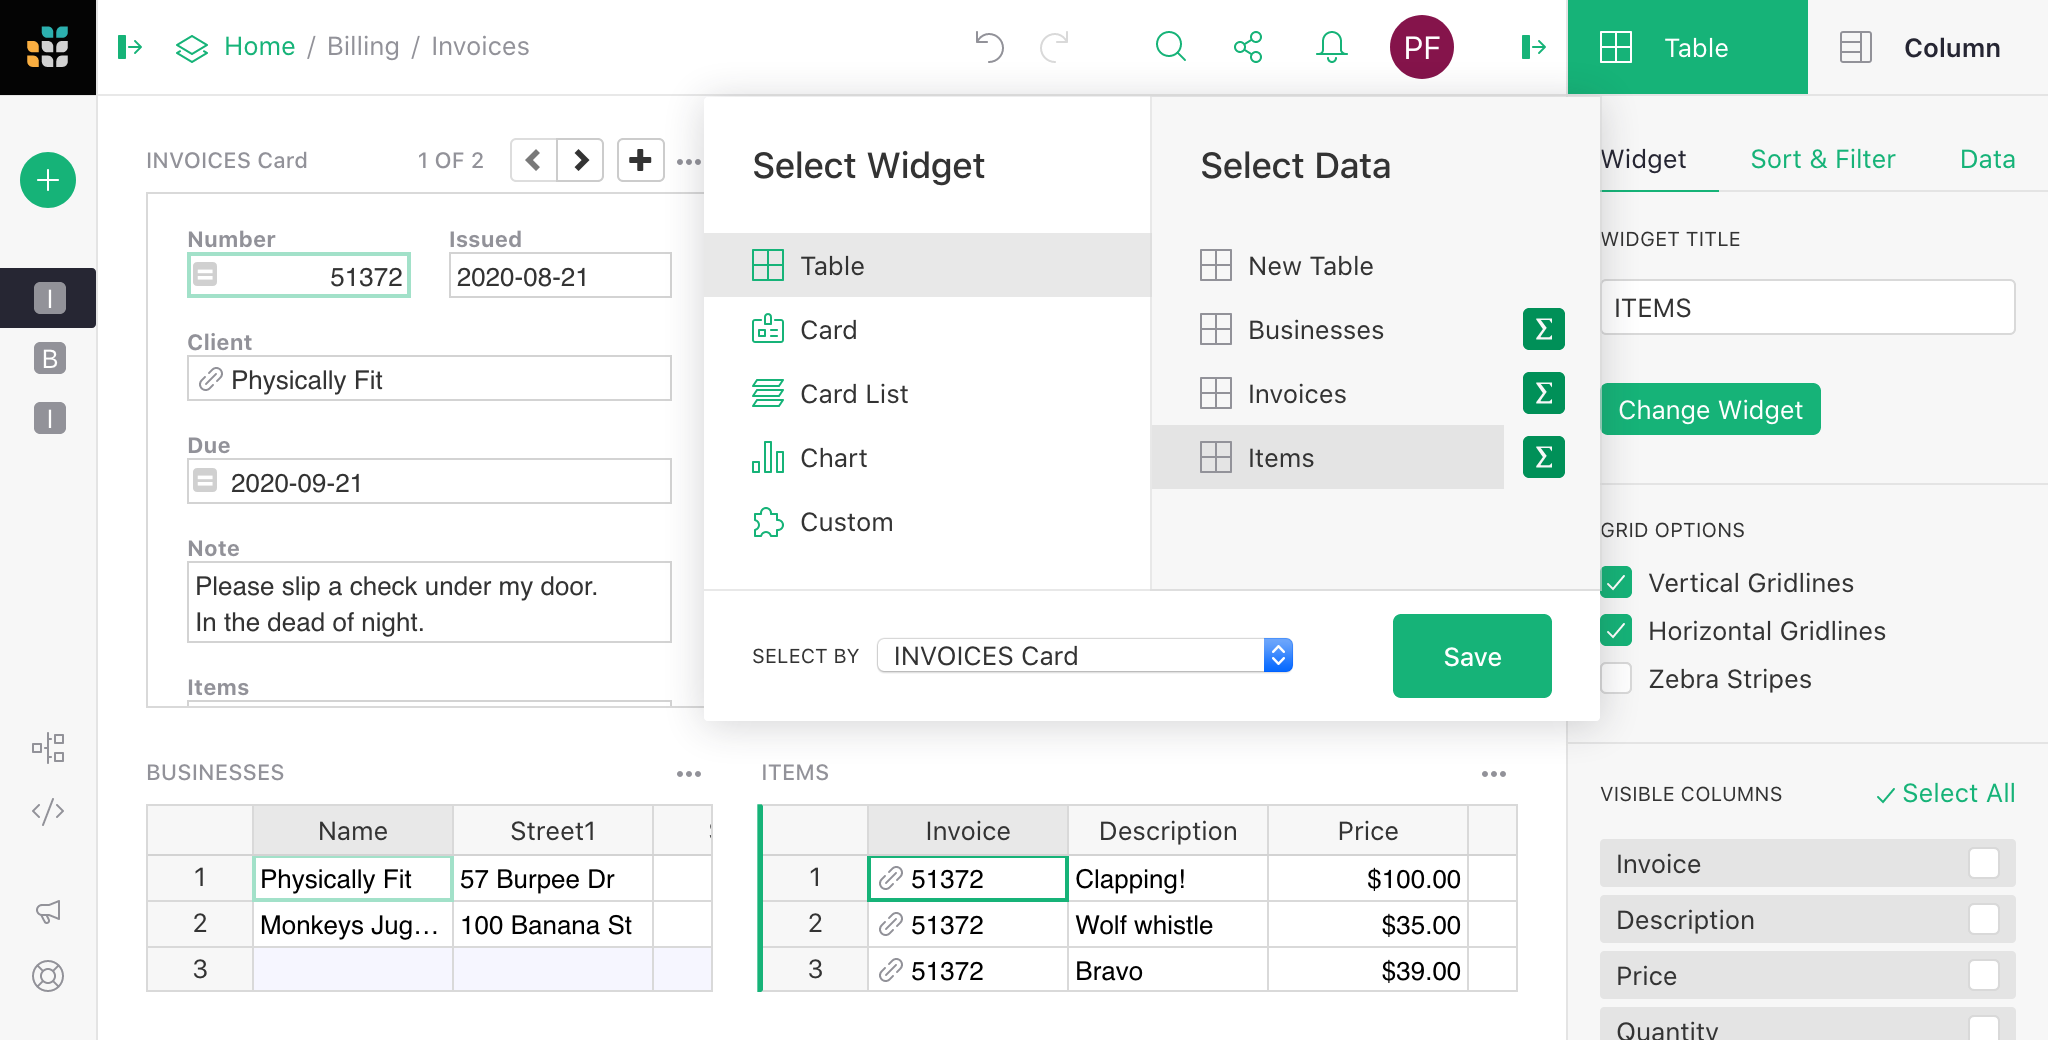This screenshot has height=1040, width=2048.
Task: Open the SELECT BY dropdown
Action: 1084,656
